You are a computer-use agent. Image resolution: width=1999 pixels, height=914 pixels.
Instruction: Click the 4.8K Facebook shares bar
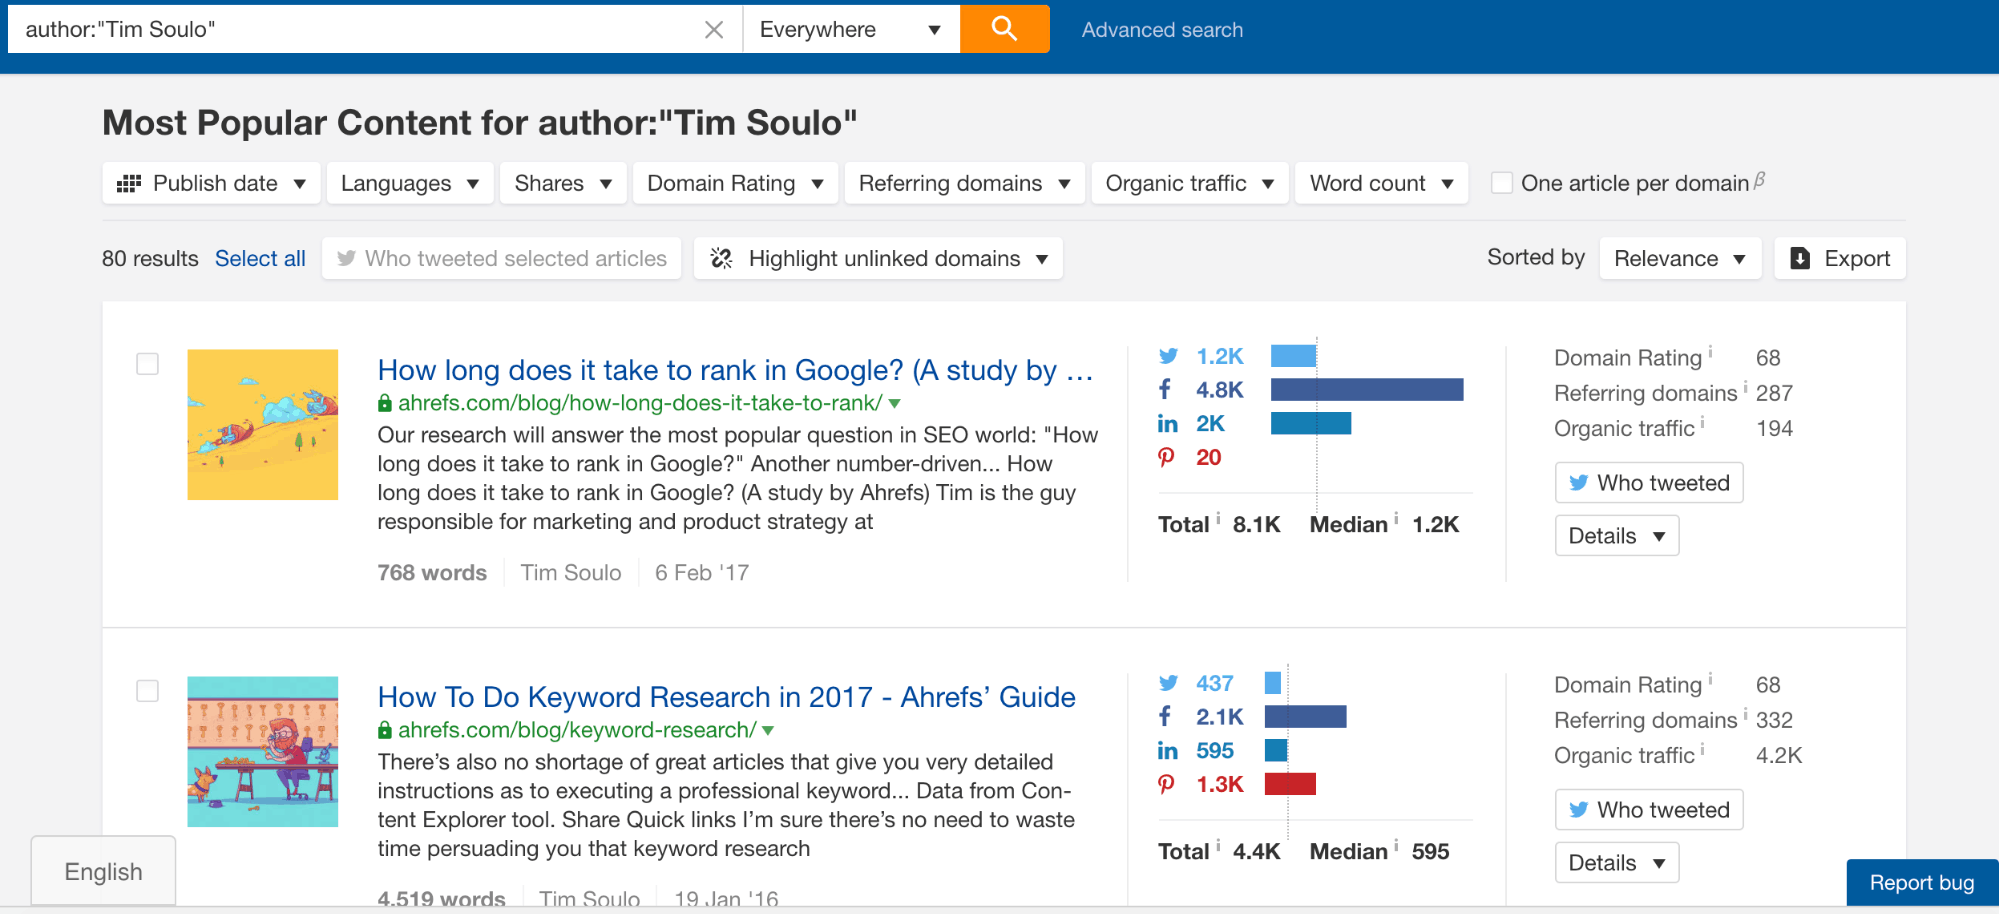point(1367,389)
